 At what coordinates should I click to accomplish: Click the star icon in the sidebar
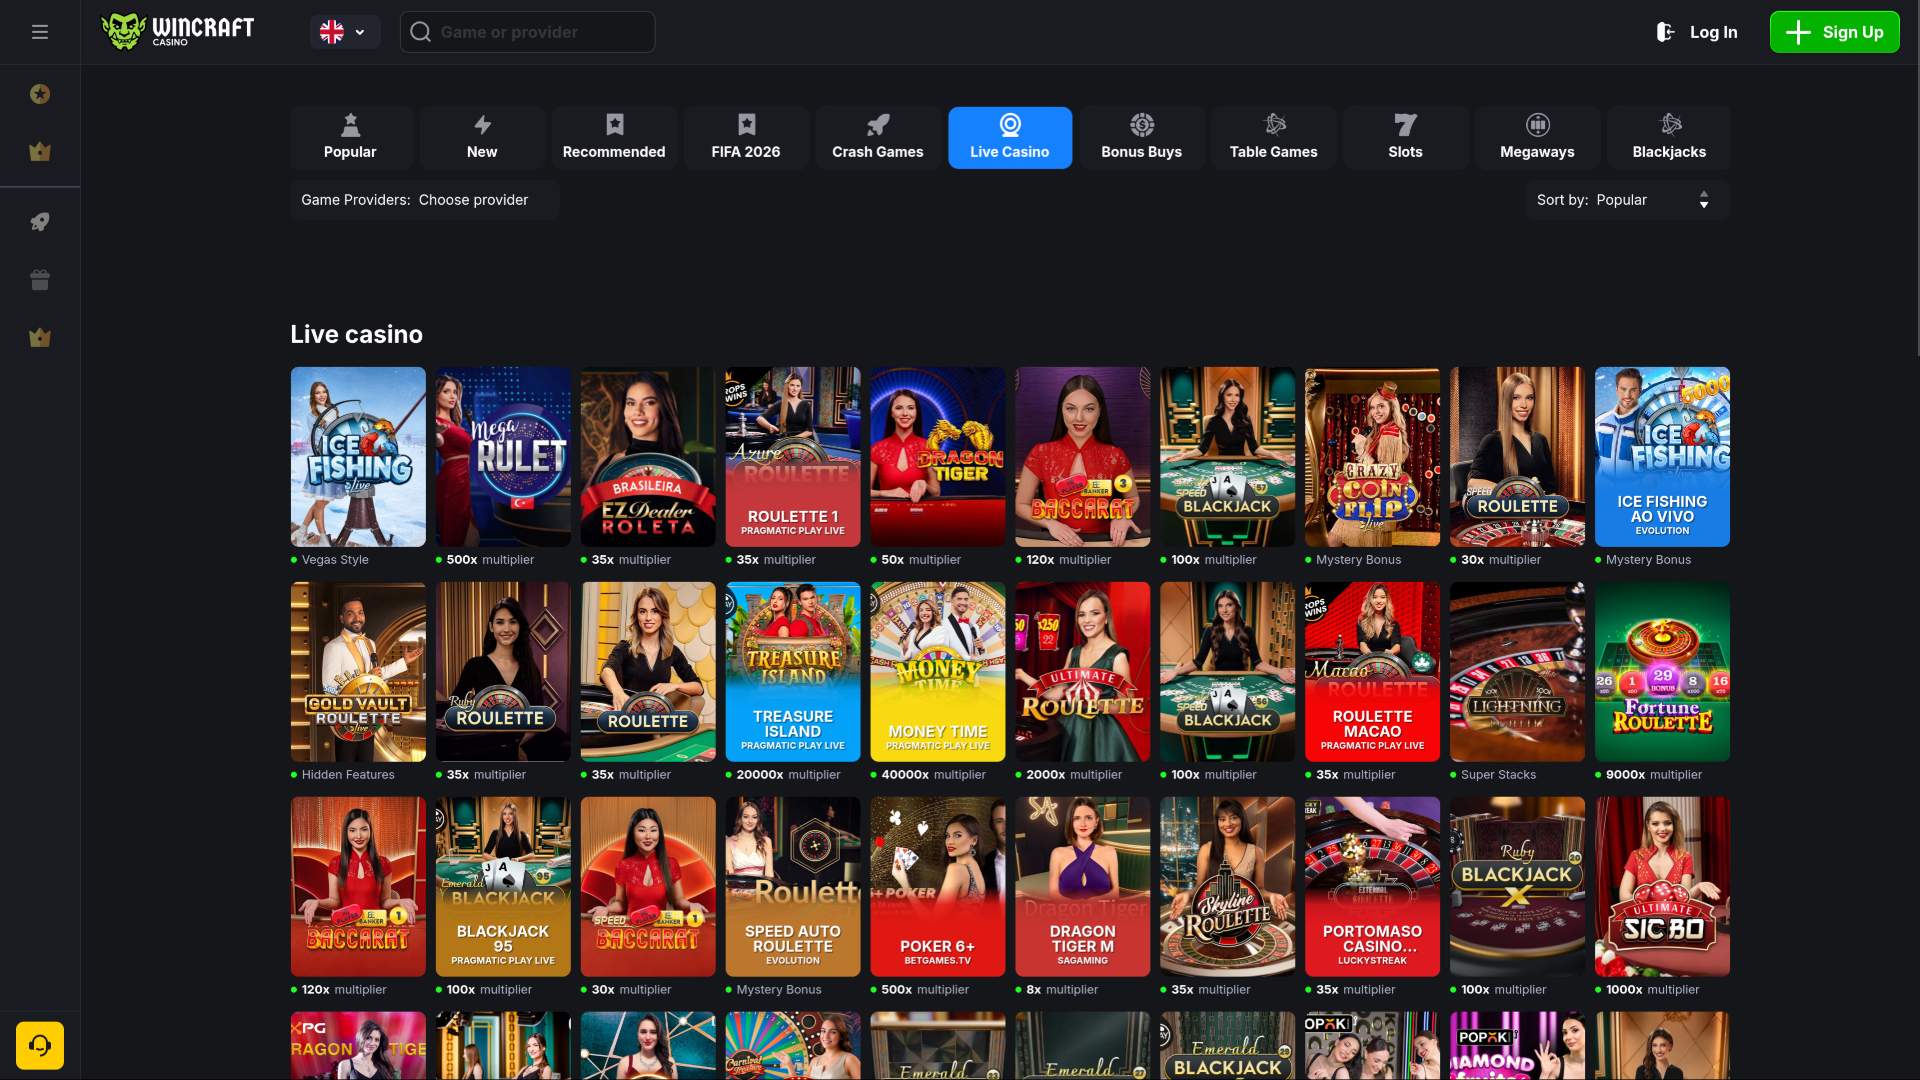tap(40, 94)
